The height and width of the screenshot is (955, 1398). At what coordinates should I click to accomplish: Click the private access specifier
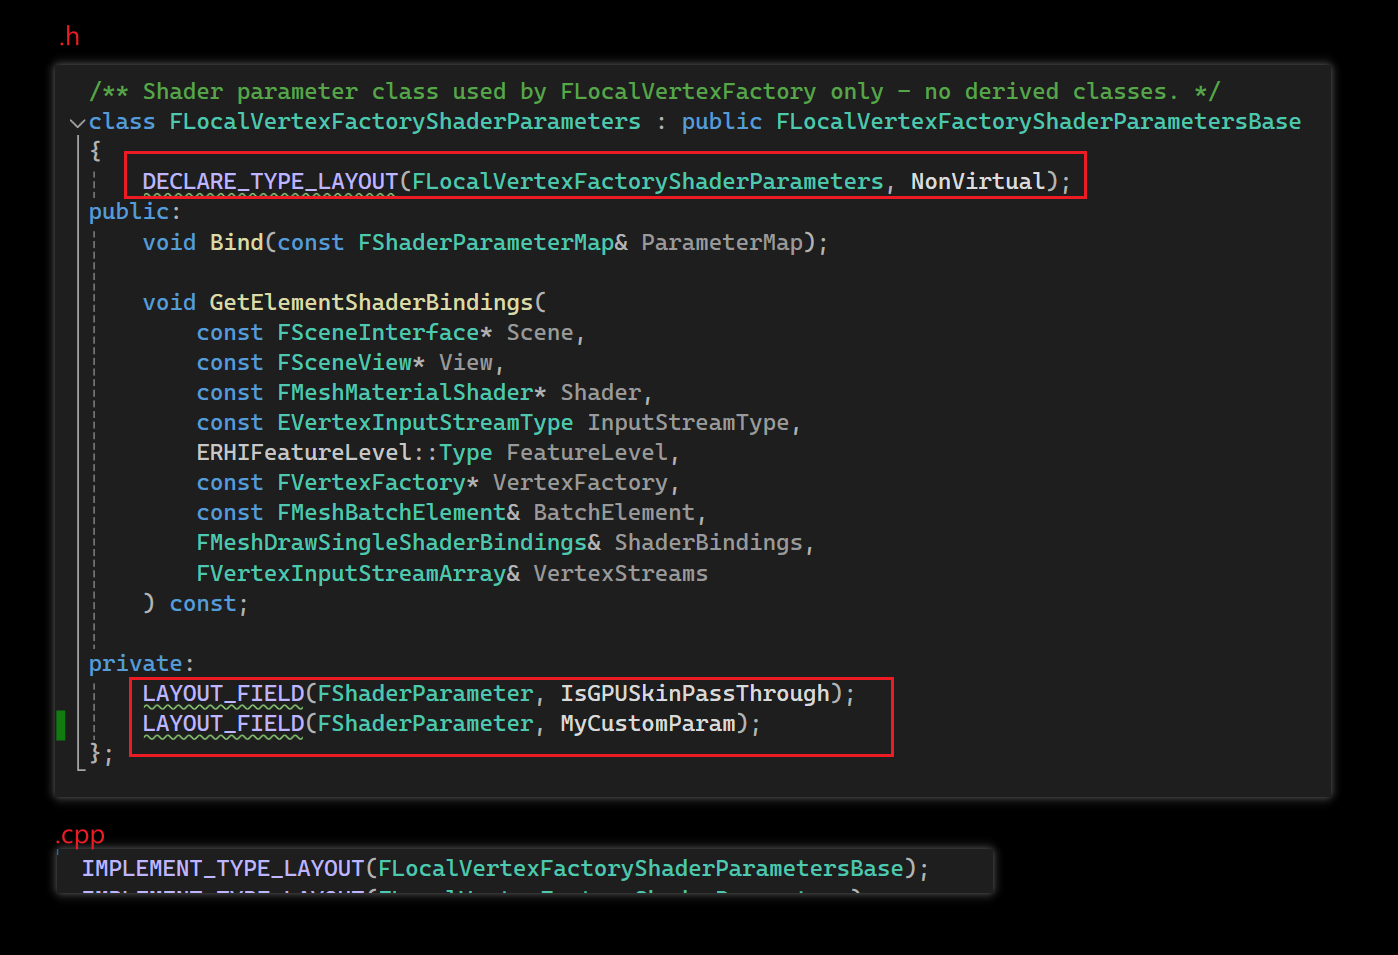[136, 664]
